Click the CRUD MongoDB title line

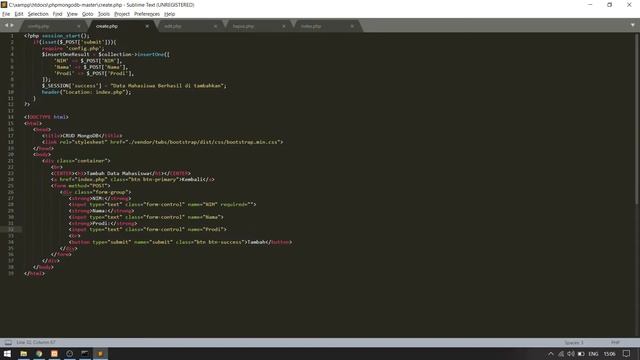point(82,136)
